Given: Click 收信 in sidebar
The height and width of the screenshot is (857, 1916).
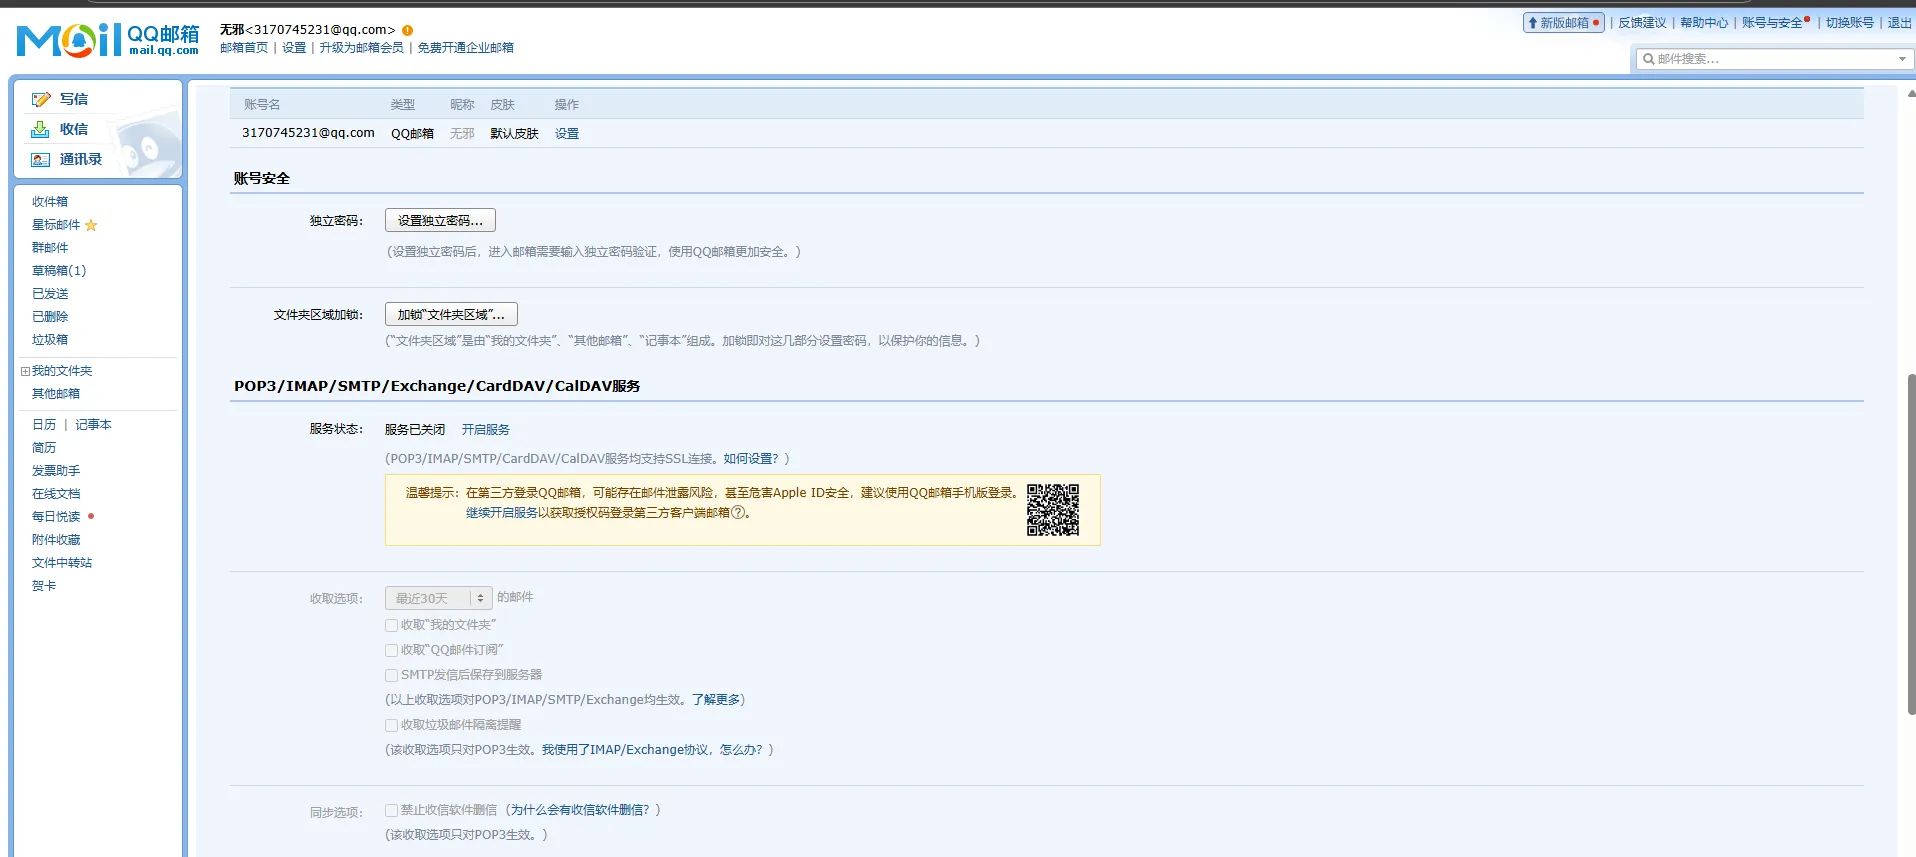Looking at the screenshot, I should 74,129.
